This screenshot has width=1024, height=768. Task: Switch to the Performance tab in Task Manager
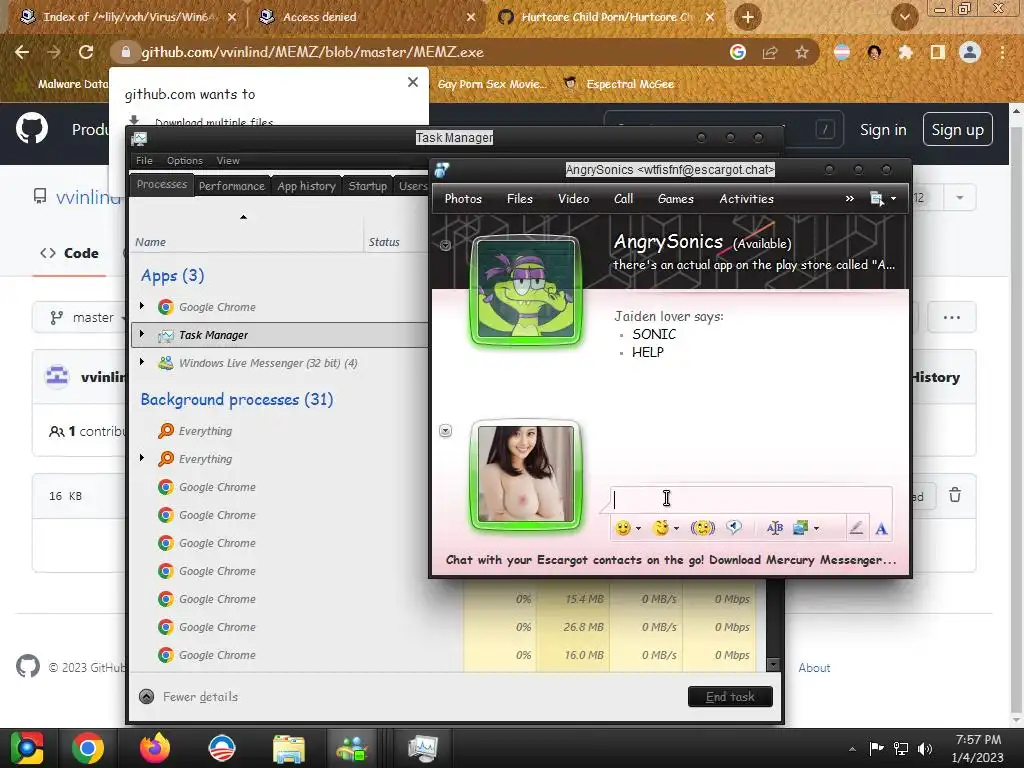(x=232, y=186)
